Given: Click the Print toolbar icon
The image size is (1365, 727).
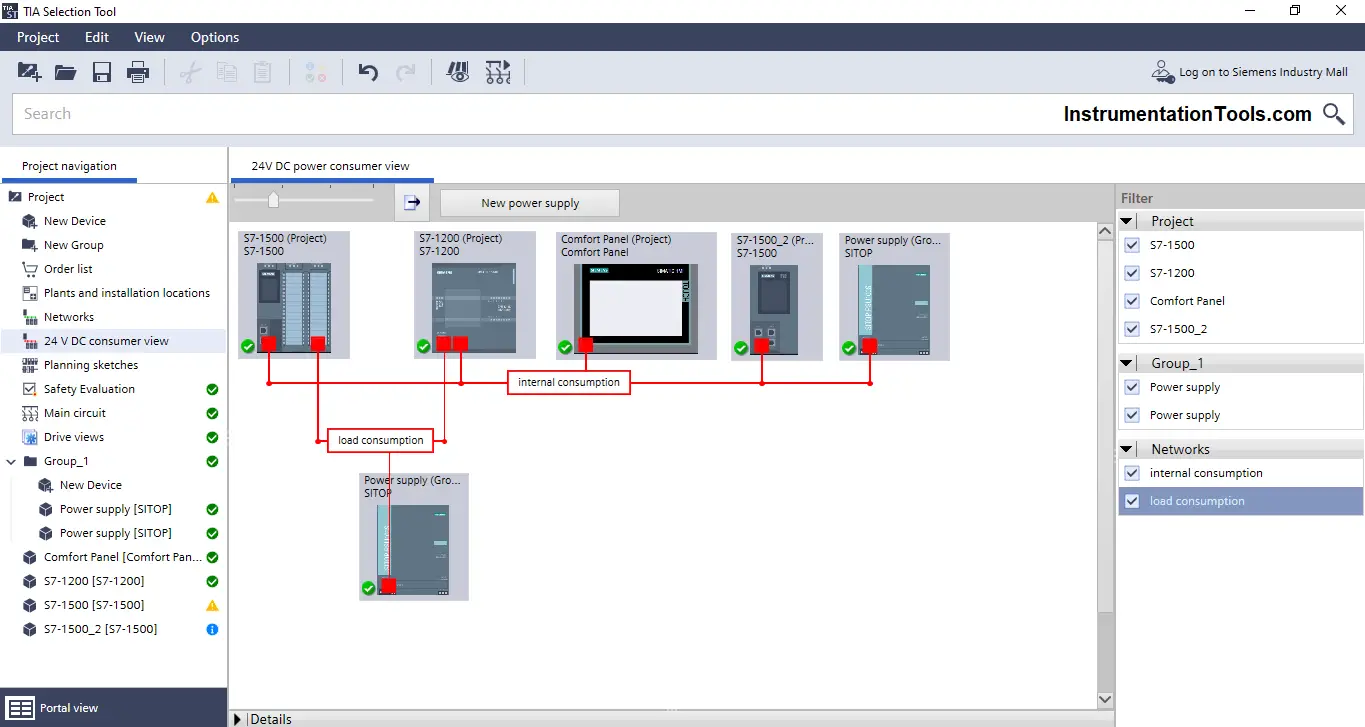Looking at the screenshot, I should pyautogui.click(x=138, y=72).
